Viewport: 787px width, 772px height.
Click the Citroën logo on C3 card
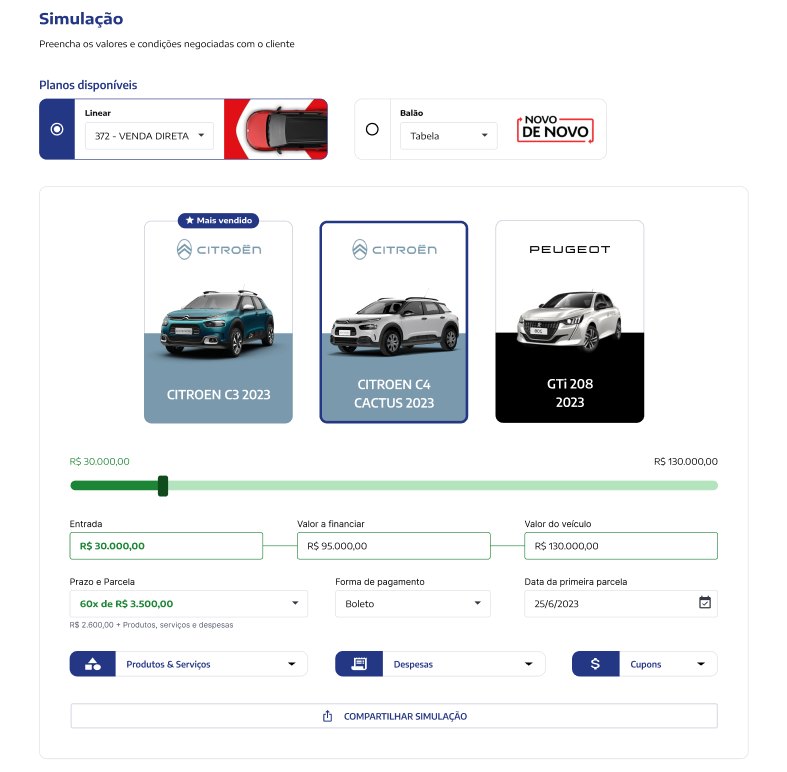pos(219,249)
